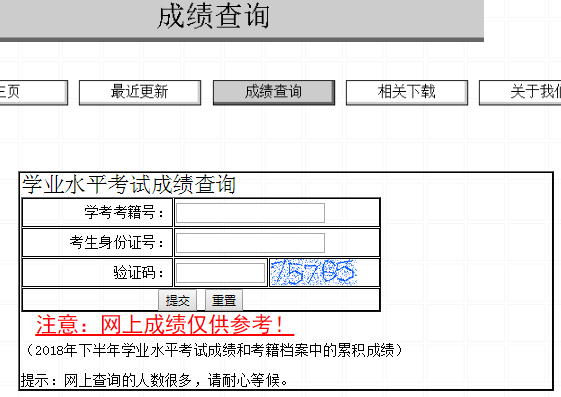Click the 提示 waiting hint text
Screen dimensions: 561x397
[155, 380]
